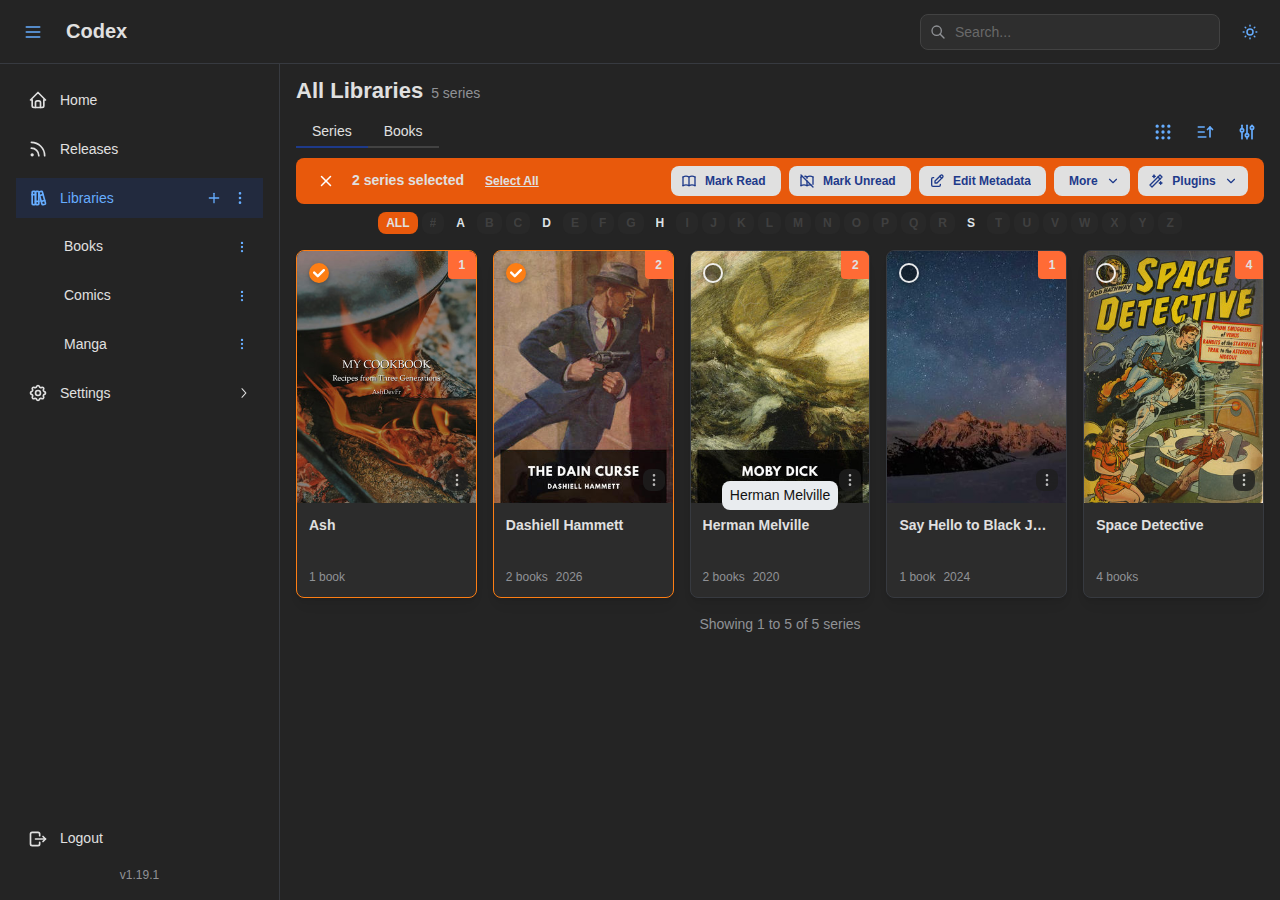Viewport: 1280px width, 900px height.
Task: Open The Dain Curse cover thumbnail
Action: click(x=583, y=377)
